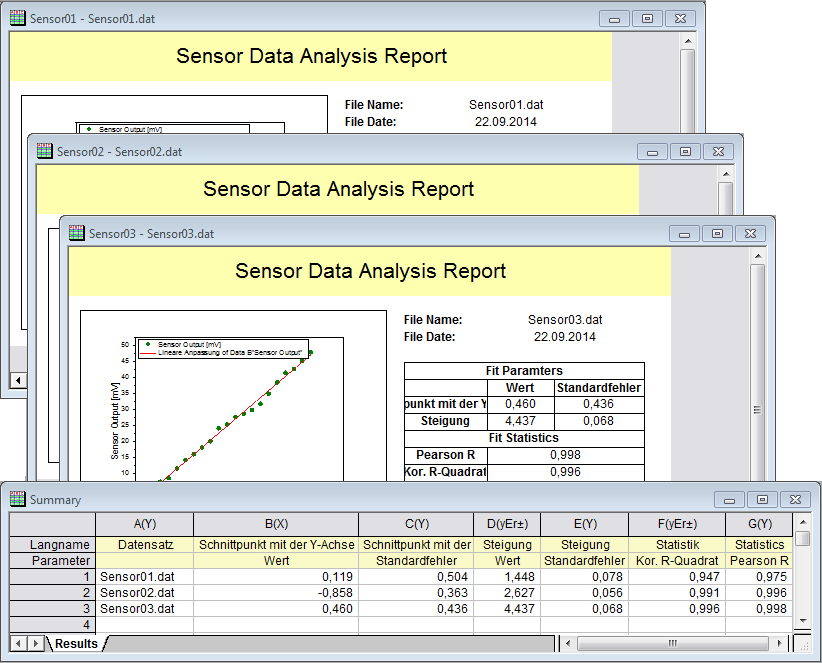Click the -0,858 intercept value cell
Viewport: 822px width, 663px height.
[x=276, y=592]
